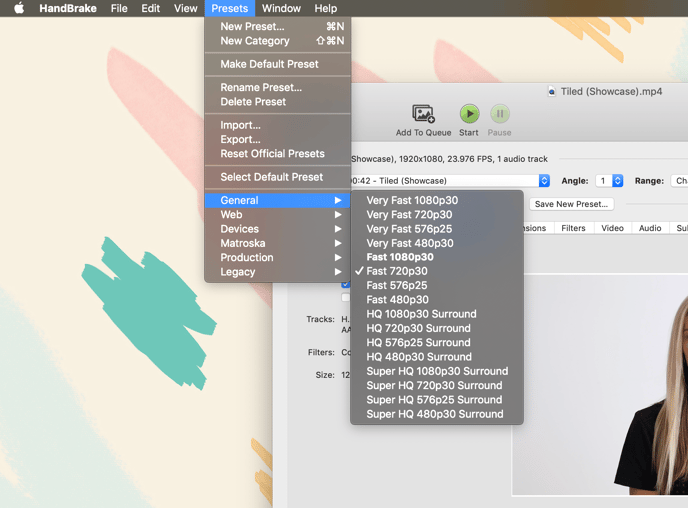The width and height of the screenshot is (688, 508).
Task: Click the Save New Preset… button
Action: click(x=571, y=204)
